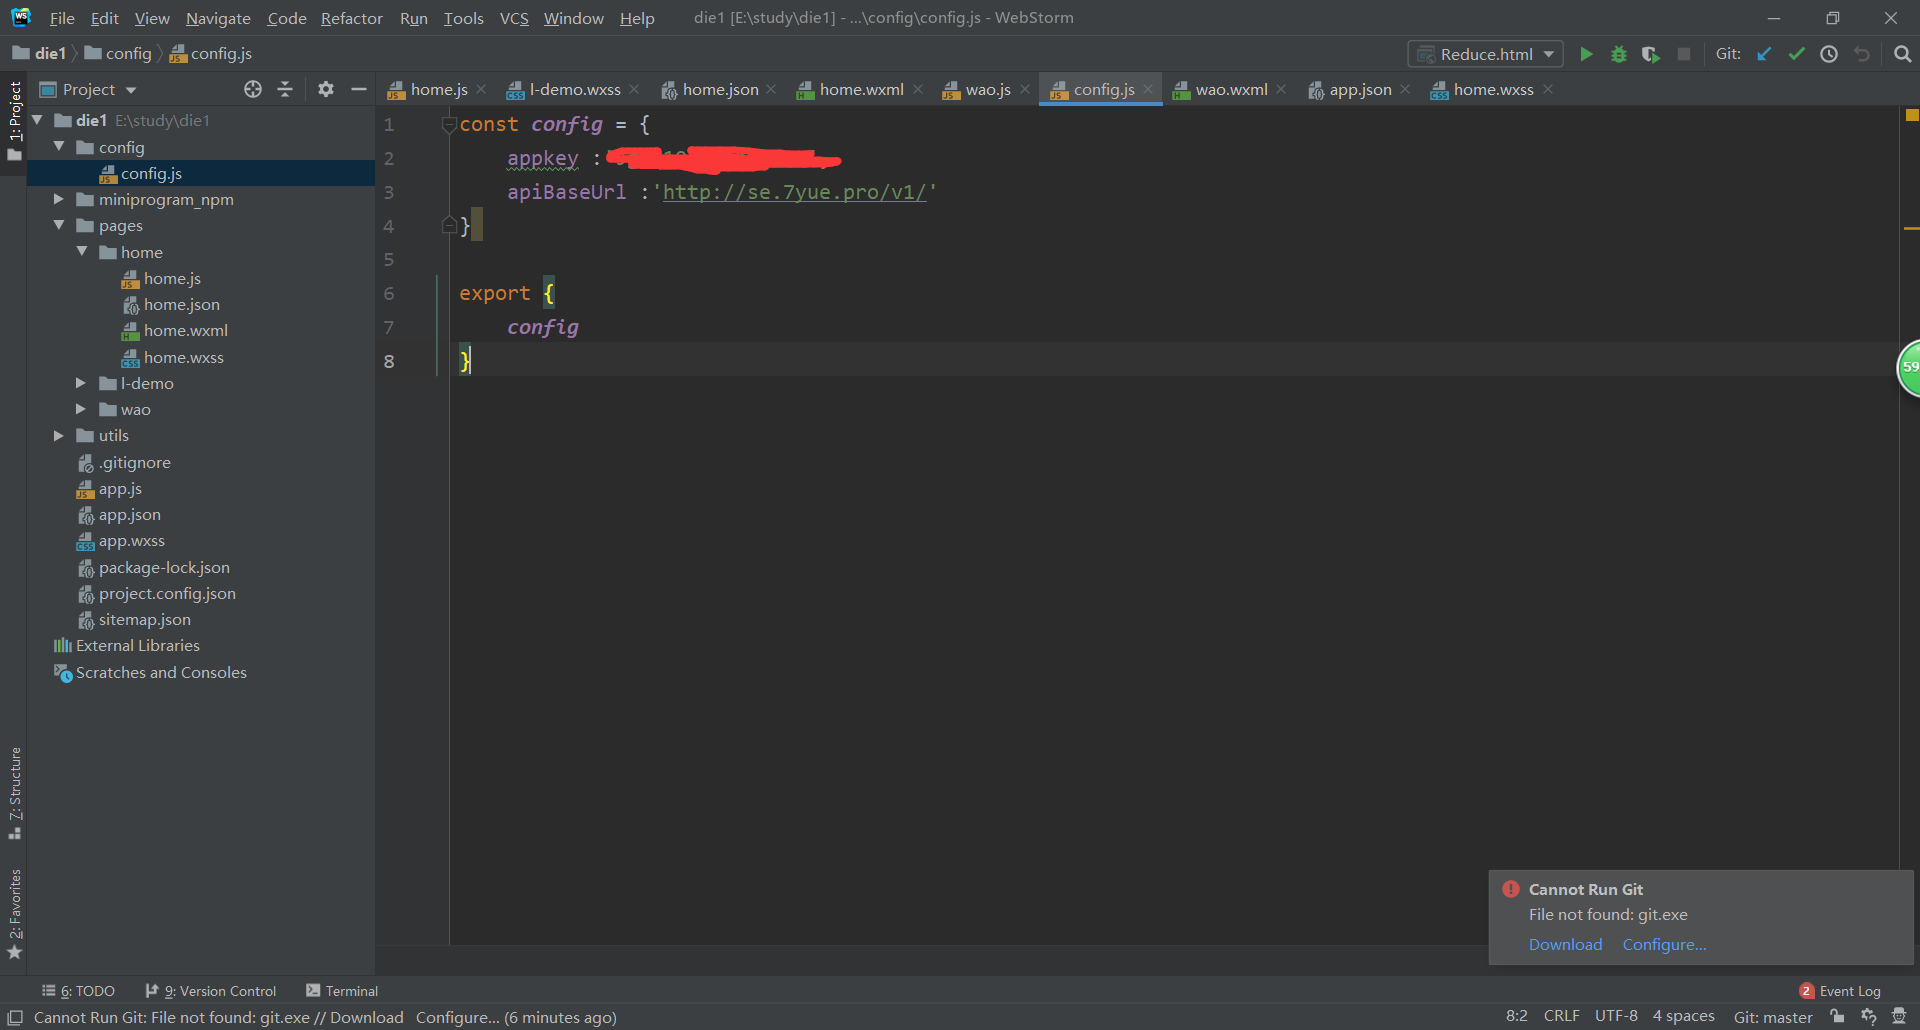Close the home.js editor tab

click(x=482, y=89)
